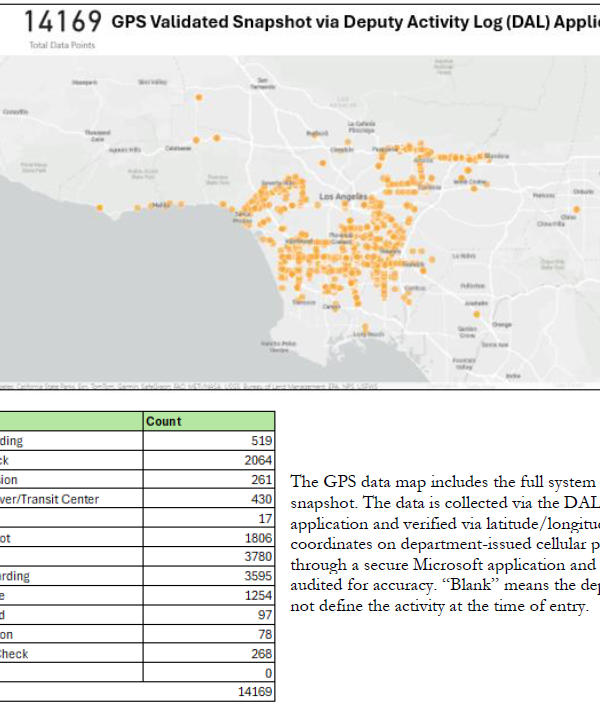Click the large 14169 total at top

62,21
